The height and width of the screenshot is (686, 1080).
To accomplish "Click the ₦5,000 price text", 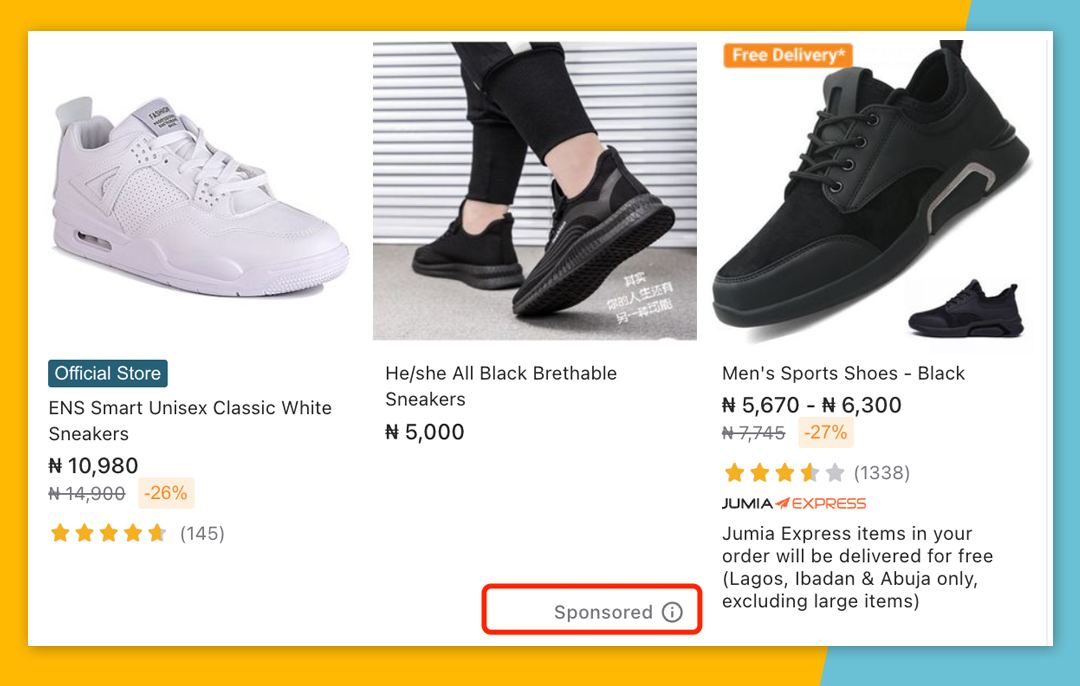I will pyautogui.click(x=424, y=431).
